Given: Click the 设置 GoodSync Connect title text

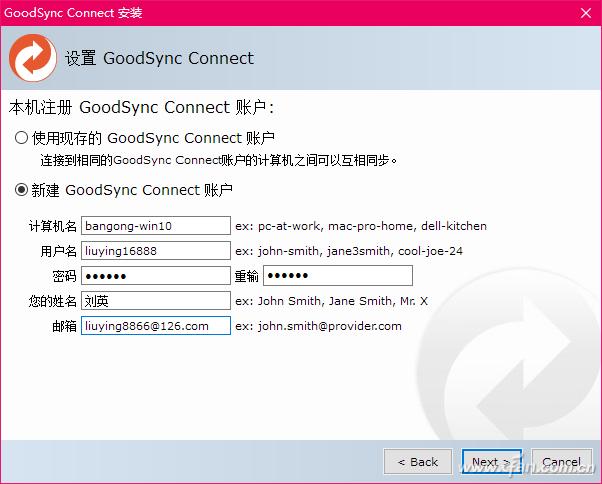Looking at the screenshot, I should [159, 58].
